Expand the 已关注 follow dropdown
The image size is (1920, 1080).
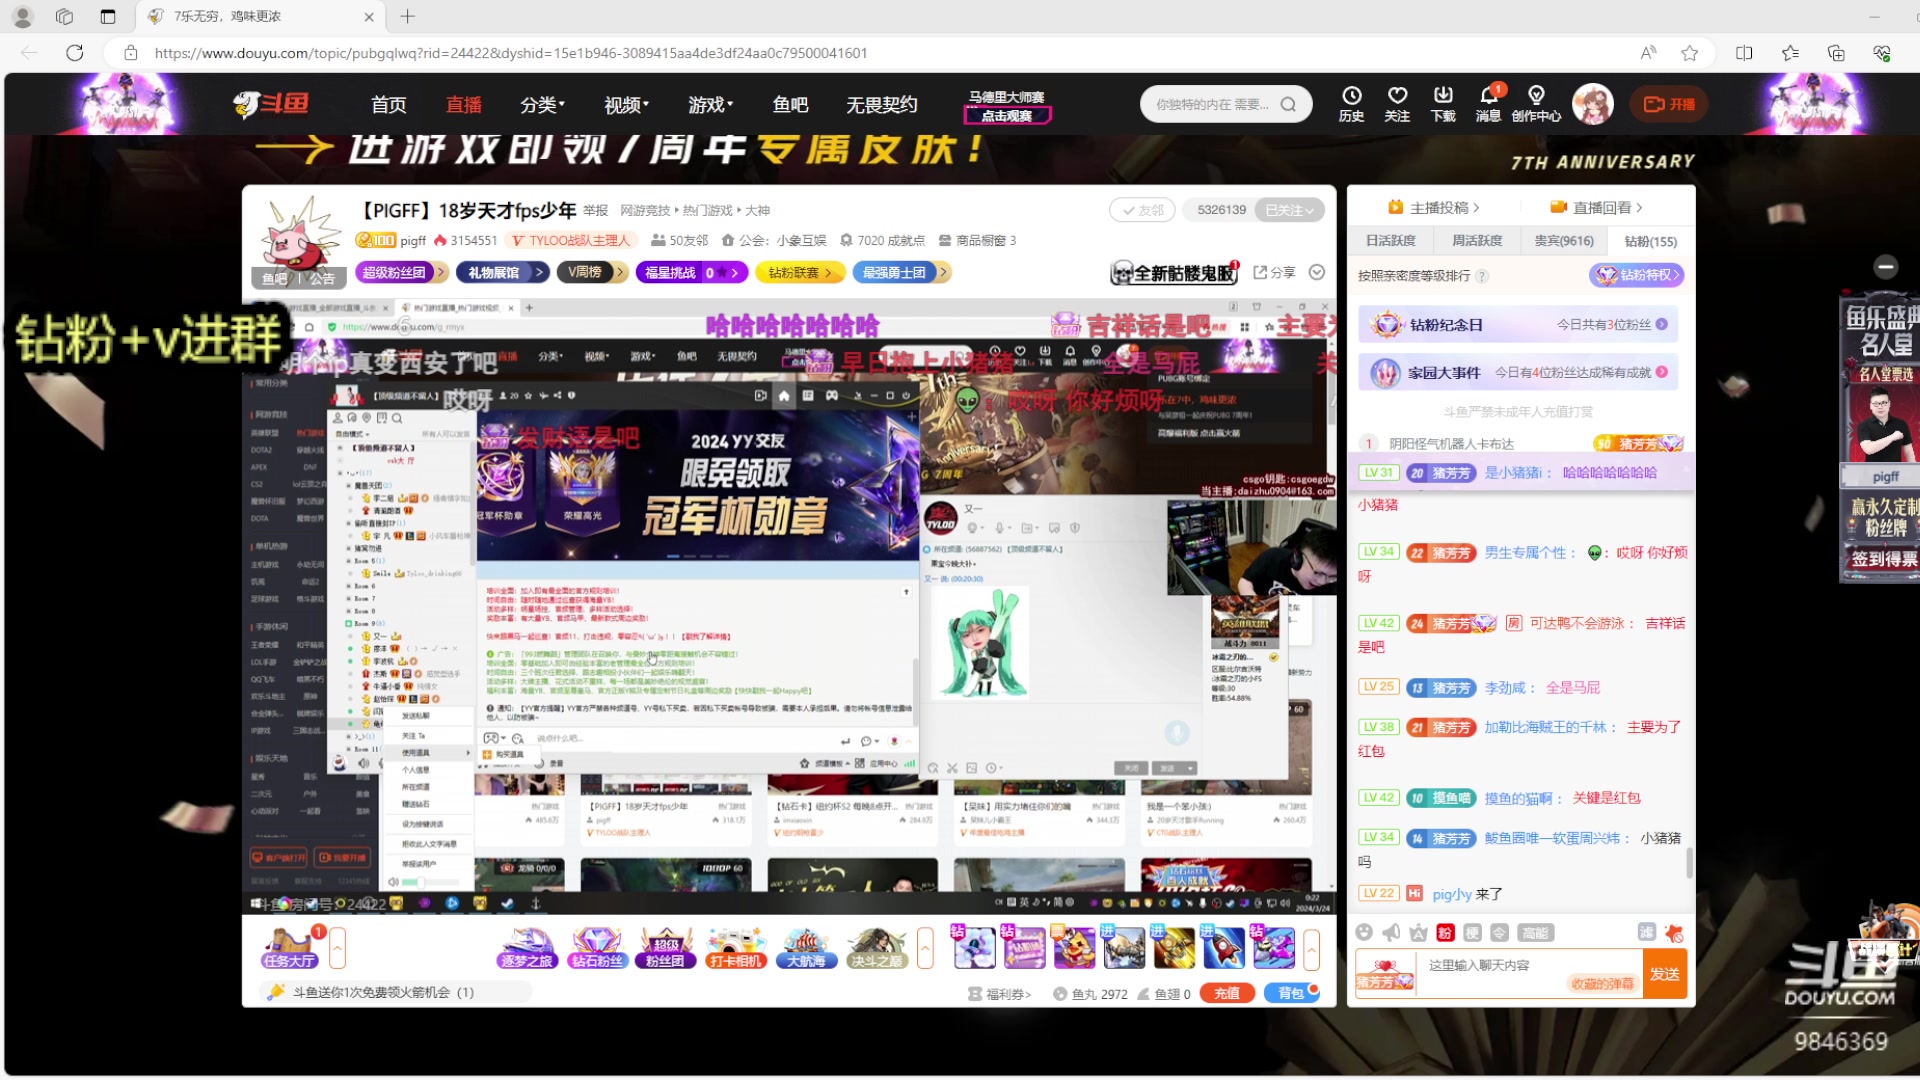coord(1290,210)
